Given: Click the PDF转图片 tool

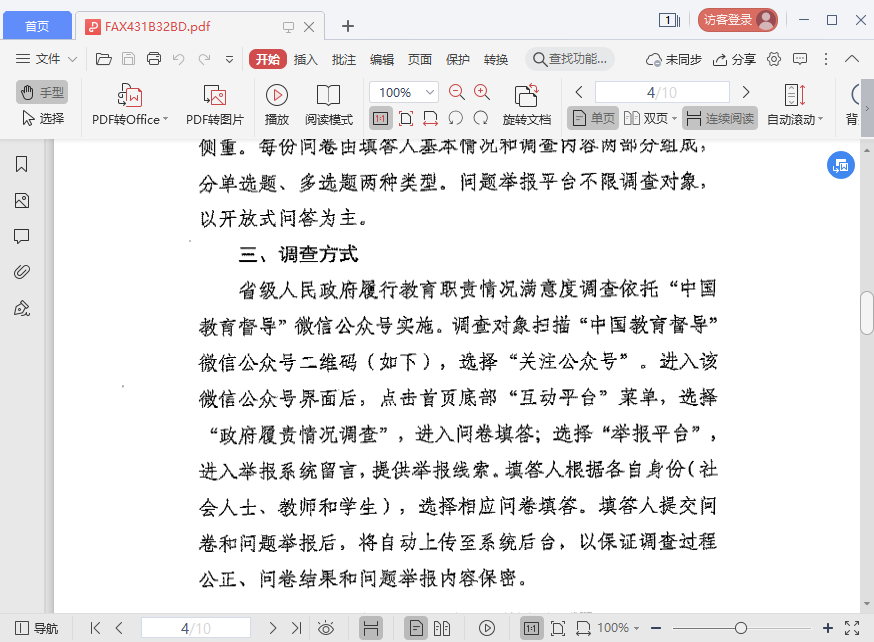Looking at the screenshot, I should (214, 106).
